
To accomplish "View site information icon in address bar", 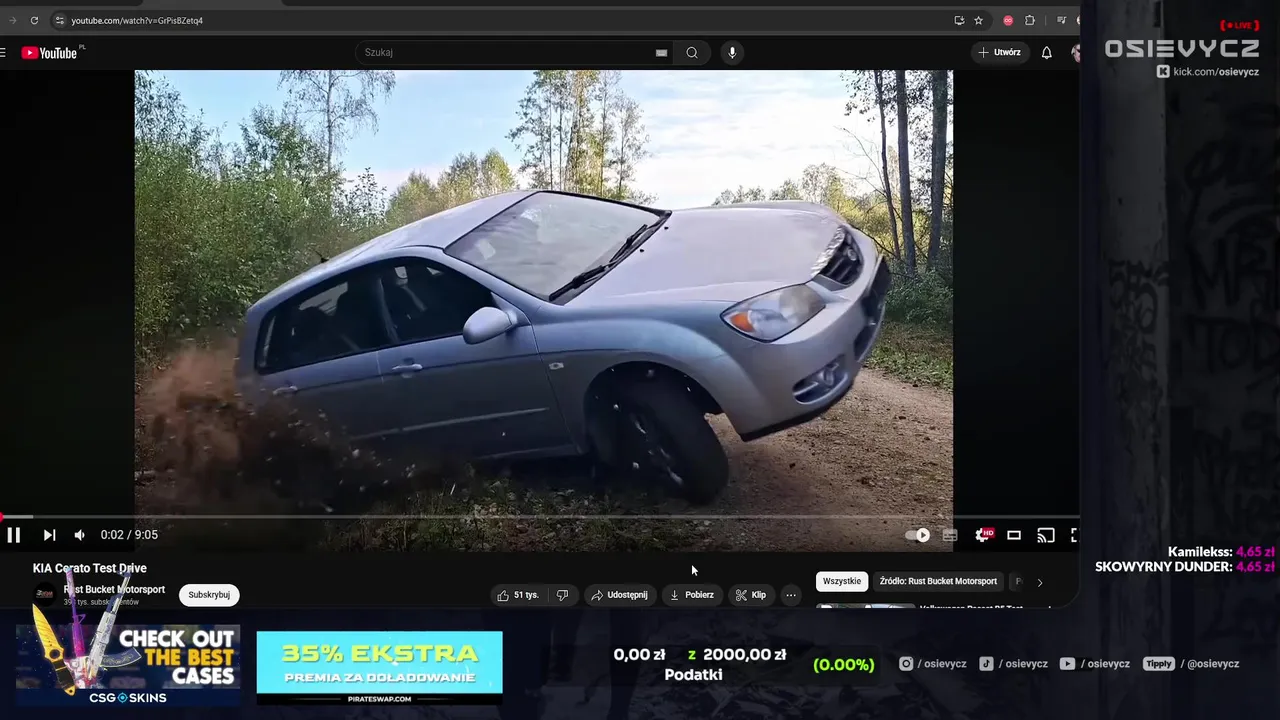I will [x=60, y=20].
